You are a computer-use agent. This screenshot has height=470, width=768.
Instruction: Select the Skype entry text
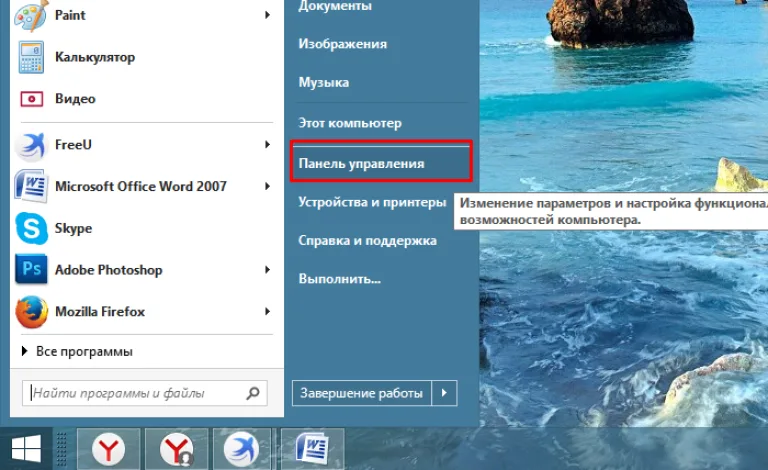(x=73, y=229)
